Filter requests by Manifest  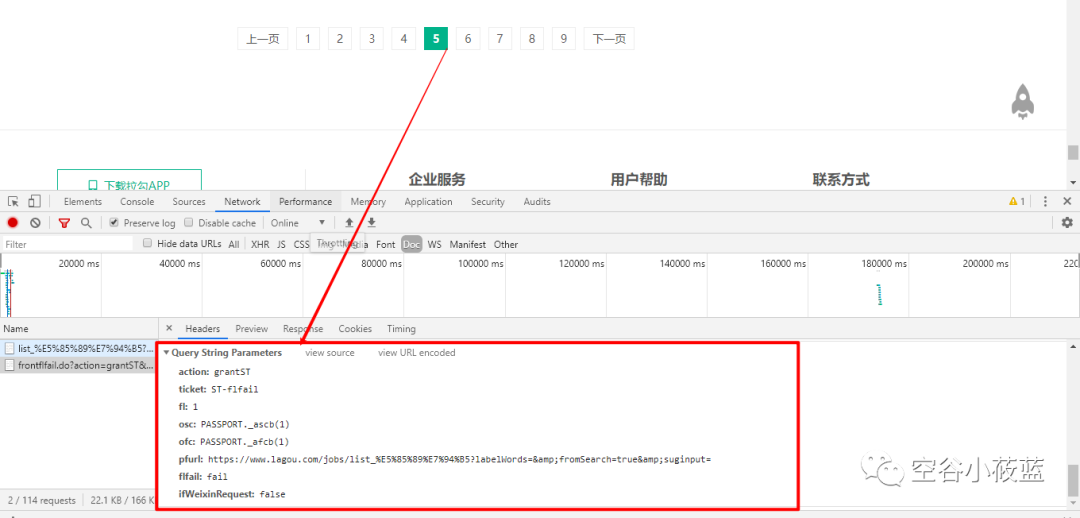(468, 244)
